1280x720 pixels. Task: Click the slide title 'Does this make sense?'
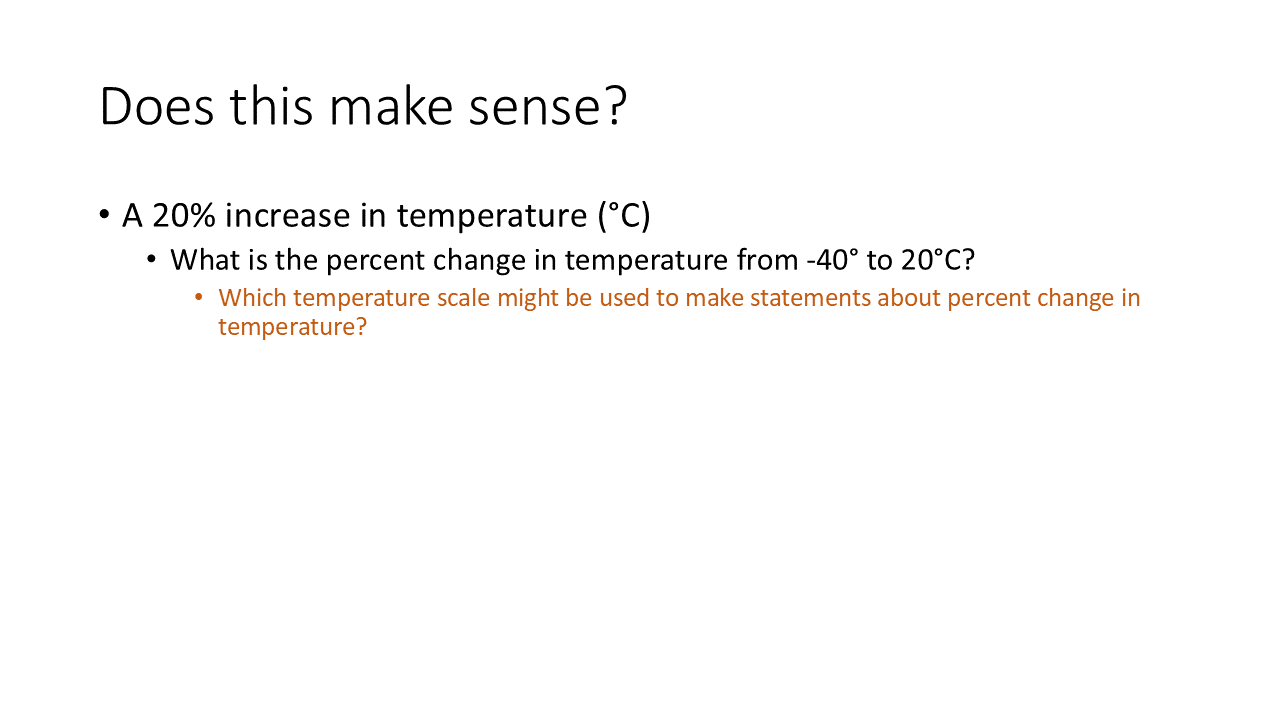(x=363, y=106)
